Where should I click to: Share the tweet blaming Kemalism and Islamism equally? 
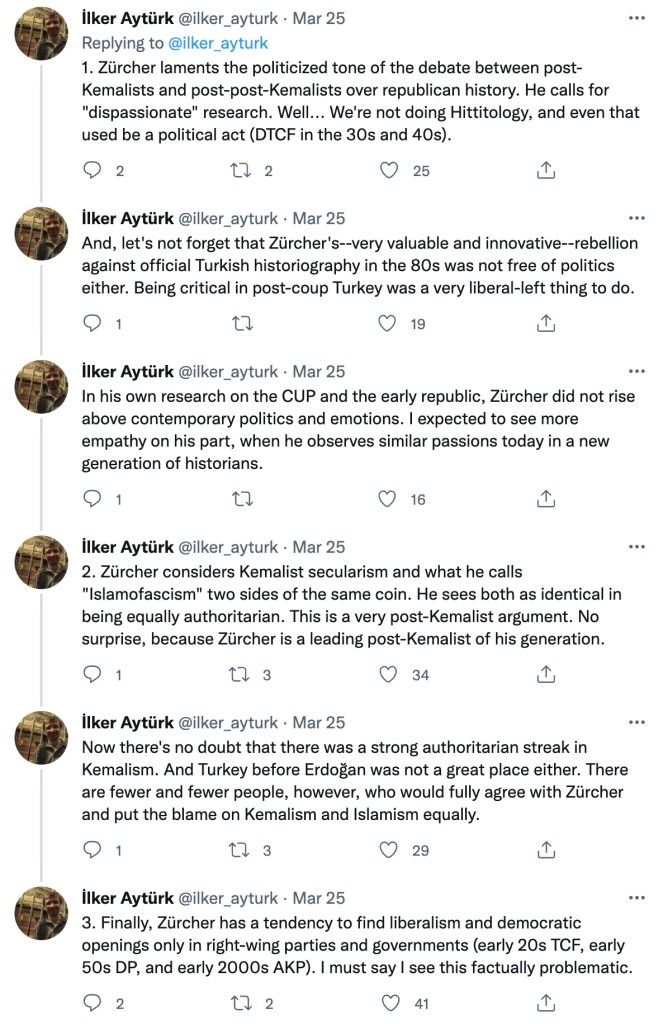coord(546,850)
